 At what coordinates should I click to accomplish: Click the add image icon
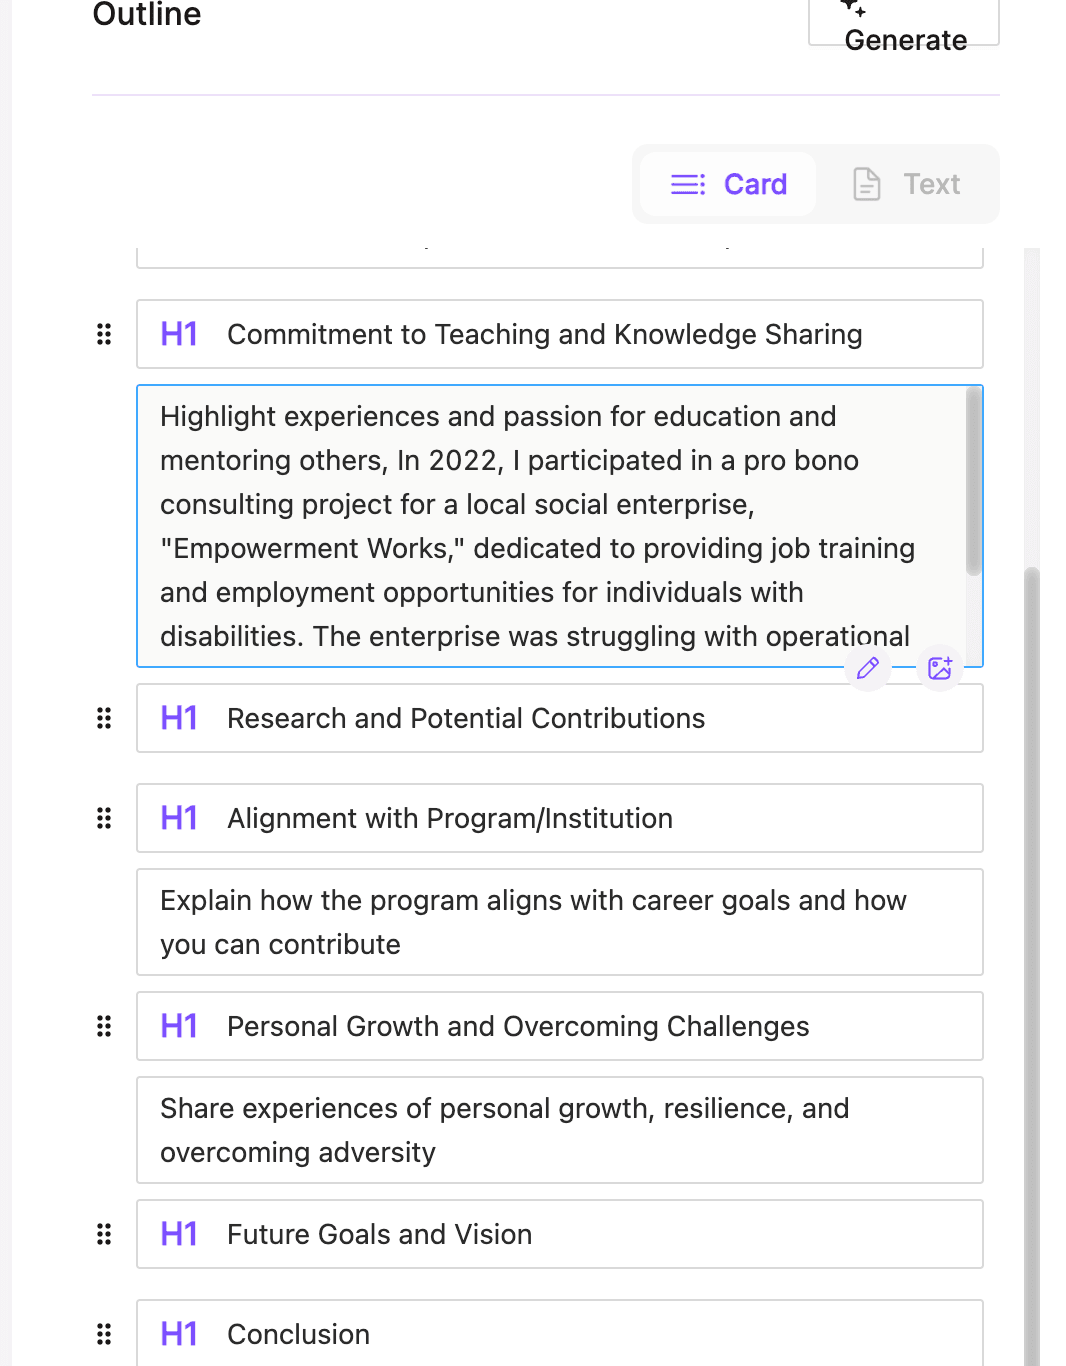point(940,668)
